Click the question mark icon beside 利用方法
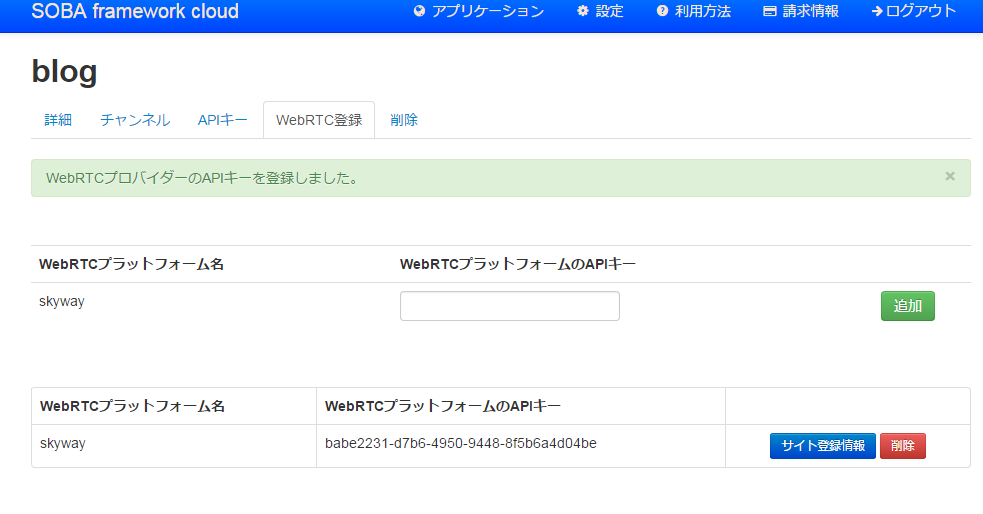Viewport: 983px width, 514px height. pyautogui.click(x=662, y=11)
